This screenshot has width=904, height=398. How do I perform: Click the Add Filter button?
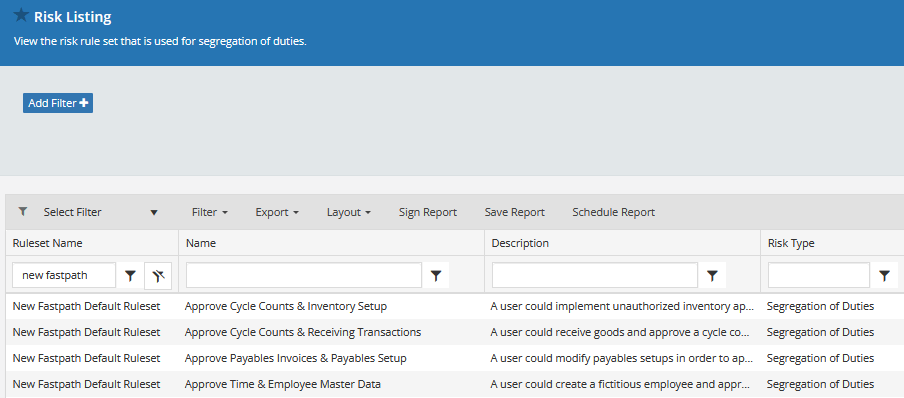[x=58, y=103]
